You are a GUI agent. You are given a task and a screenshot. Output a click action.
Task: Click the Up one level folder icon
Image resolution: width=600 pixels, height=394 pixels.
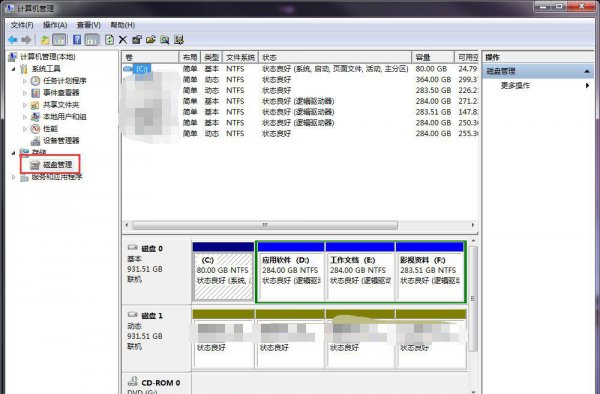(x=45, y=40)
